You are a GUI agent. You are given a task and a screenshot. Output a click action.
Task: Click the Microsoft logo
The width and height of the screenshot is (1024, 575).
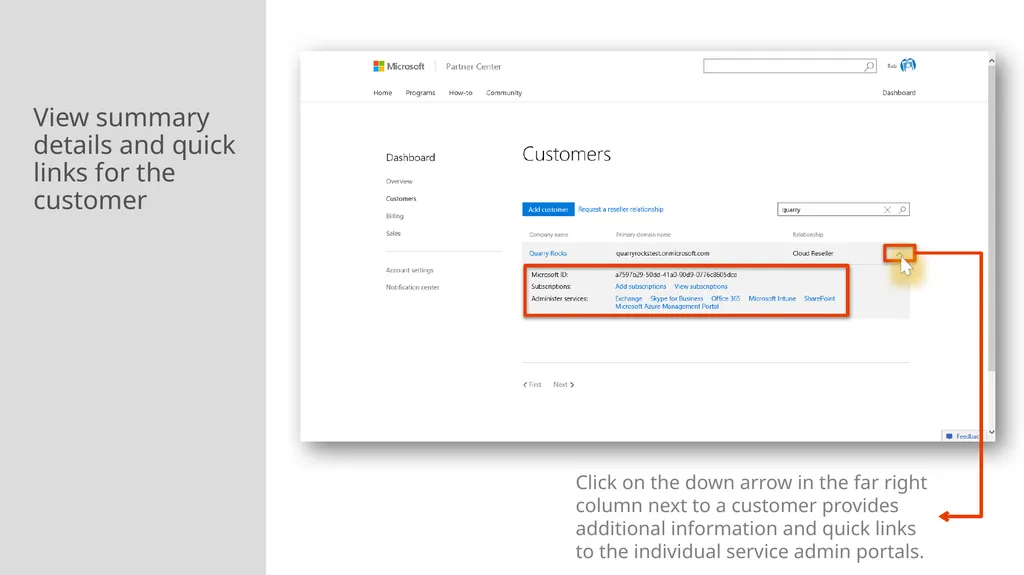pyautogui.click(x=398, y=66)
